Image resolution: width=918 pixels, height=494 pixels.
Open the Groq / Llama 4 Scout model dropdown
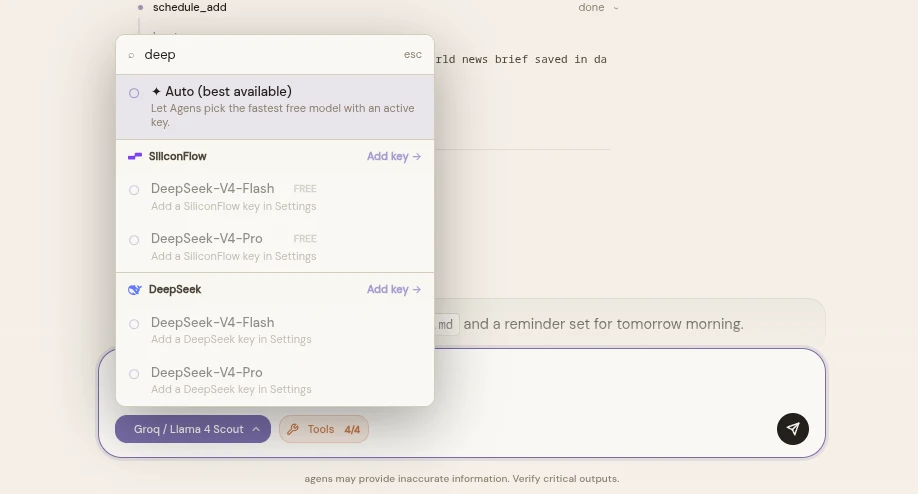193,429
